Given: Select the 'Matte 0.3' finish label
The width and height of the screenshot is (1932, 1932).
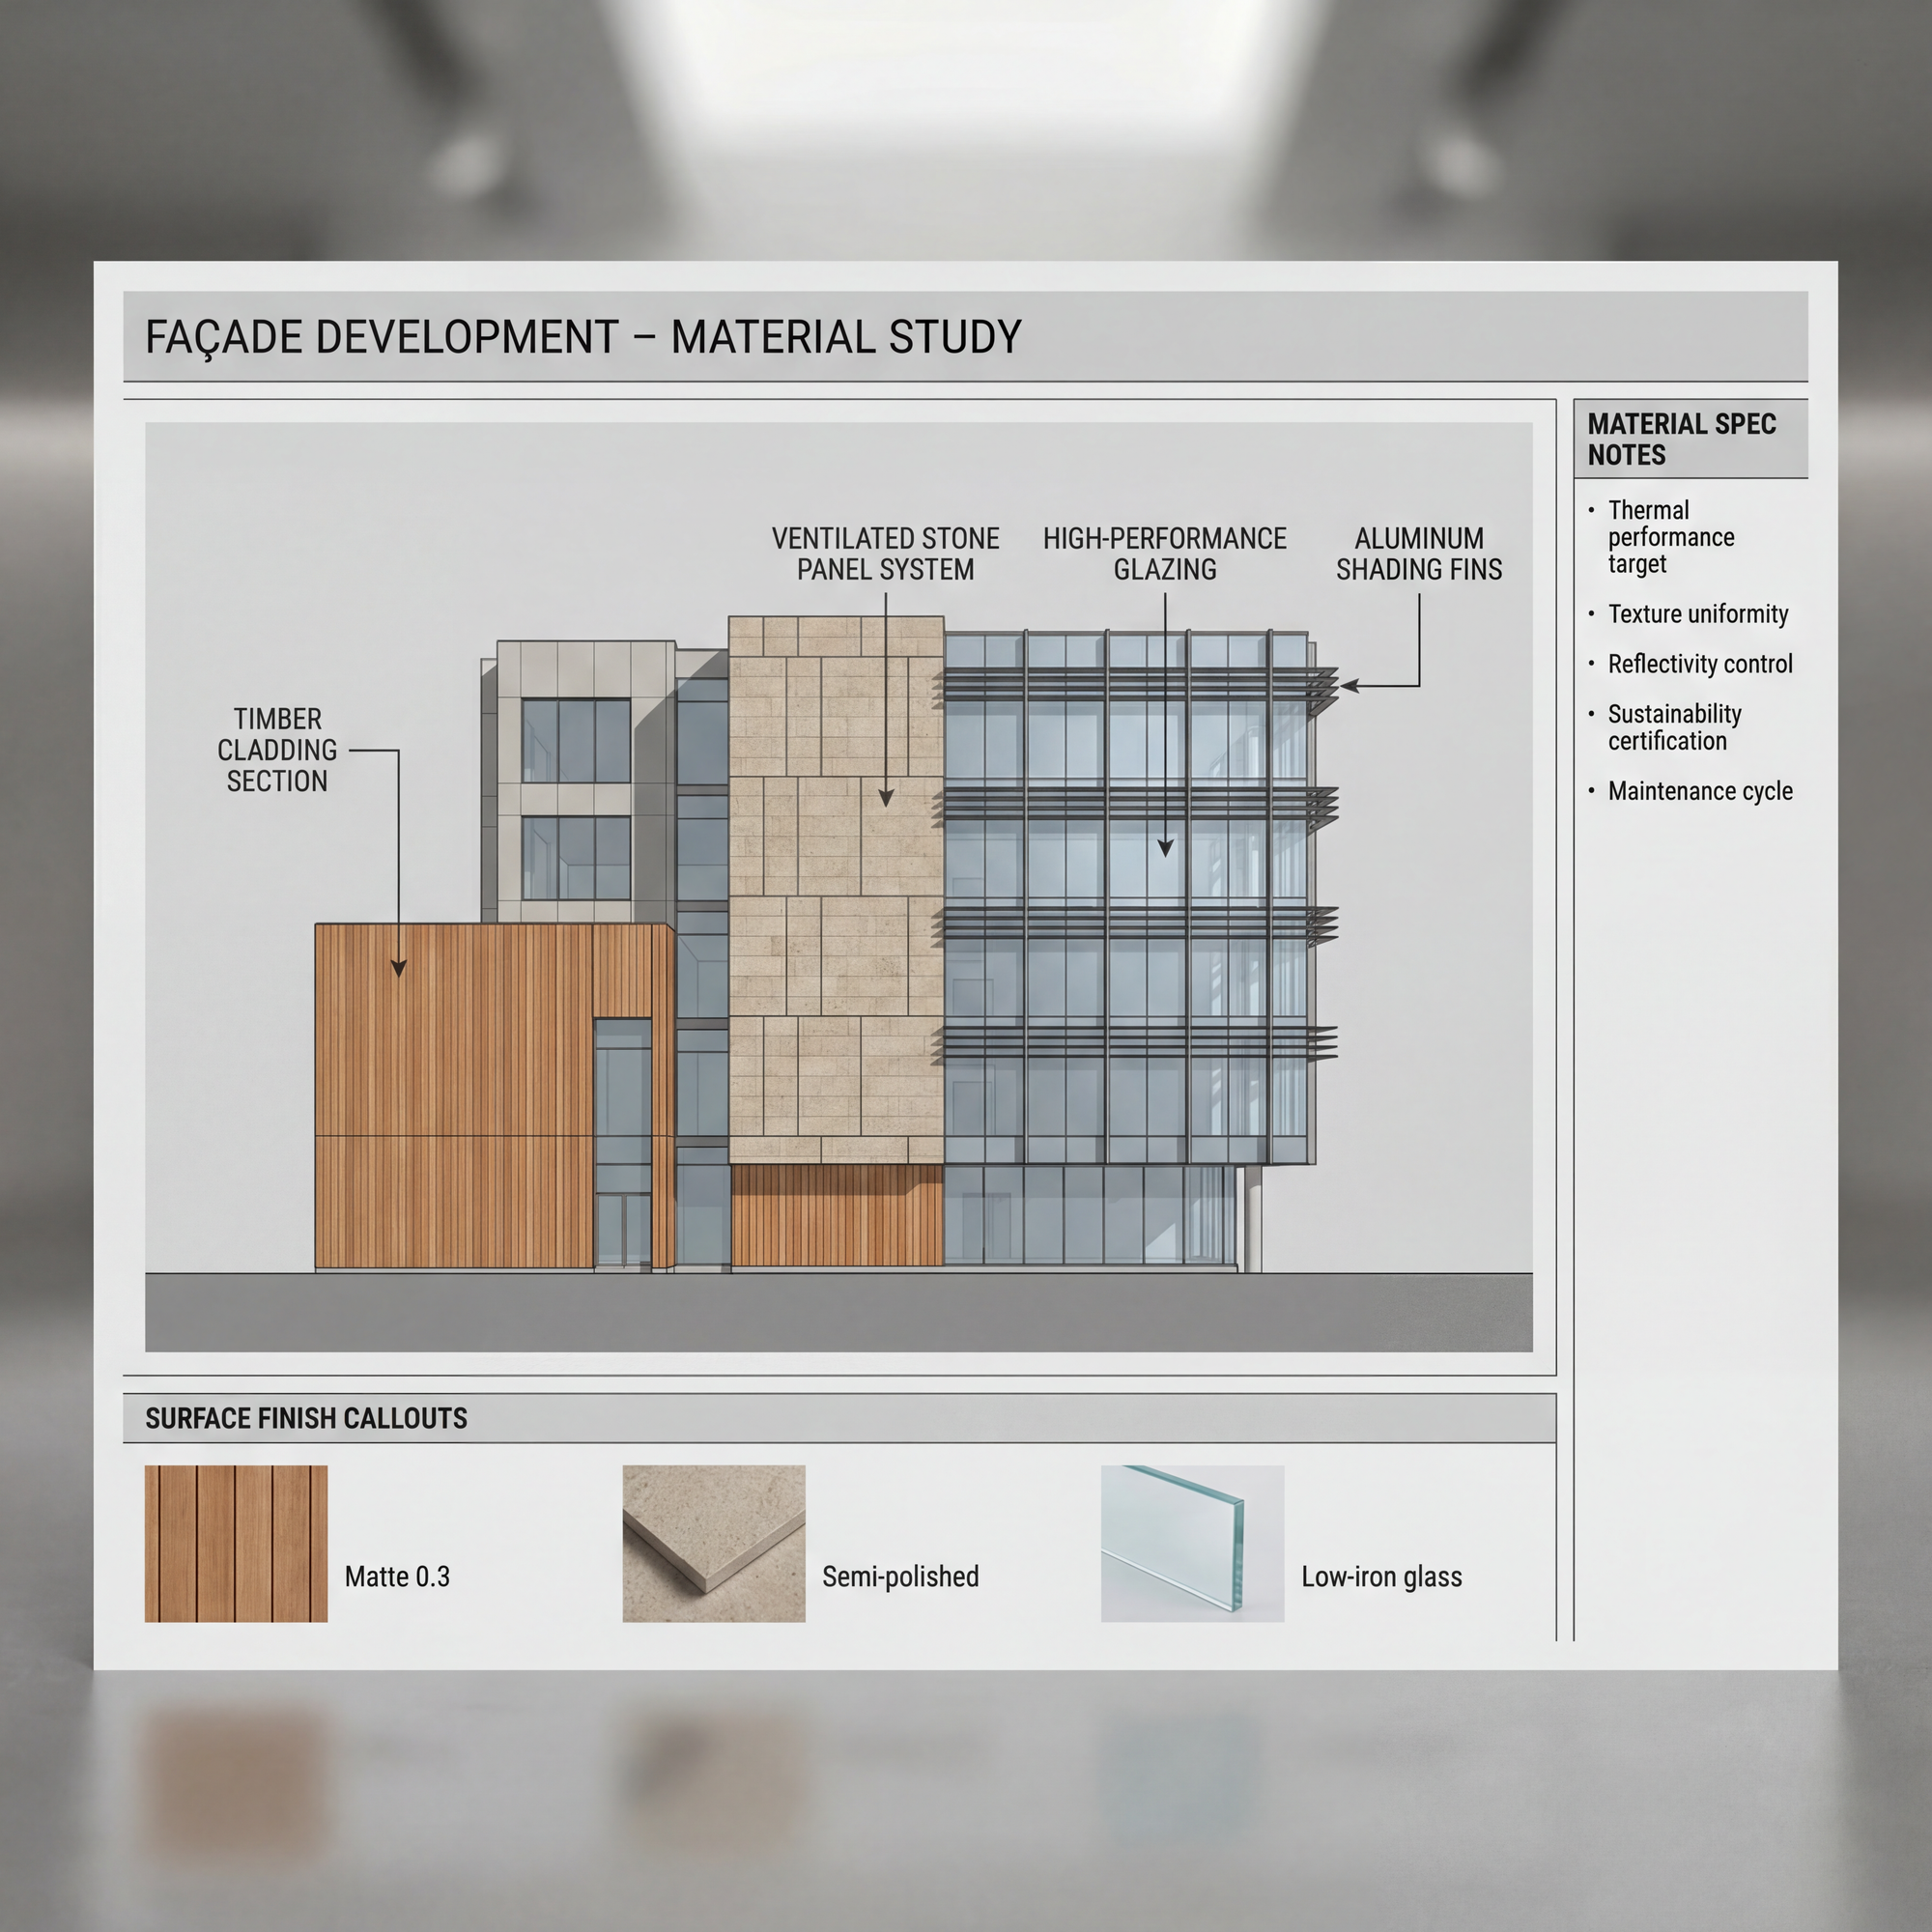Looking at the screenshot, I should click(x=397, y=1577).
